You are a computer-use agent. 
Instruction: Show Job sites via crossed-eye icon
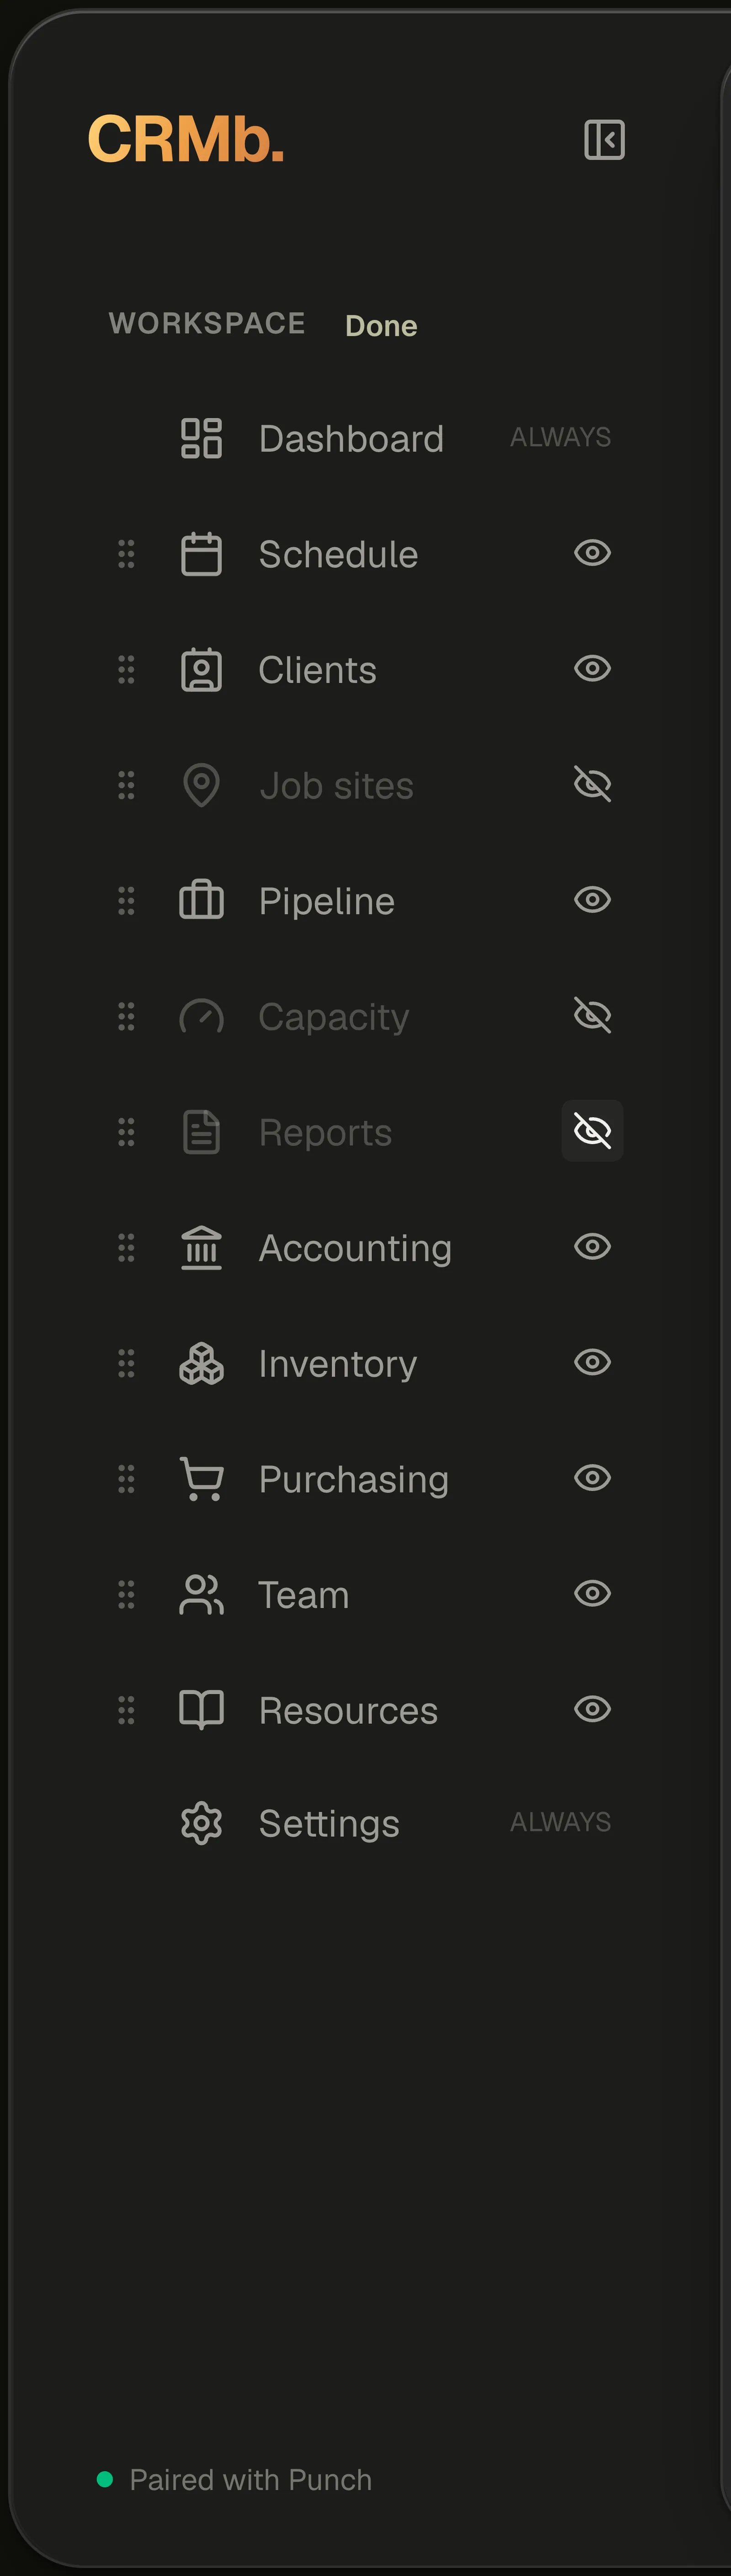tap(592, 784)
